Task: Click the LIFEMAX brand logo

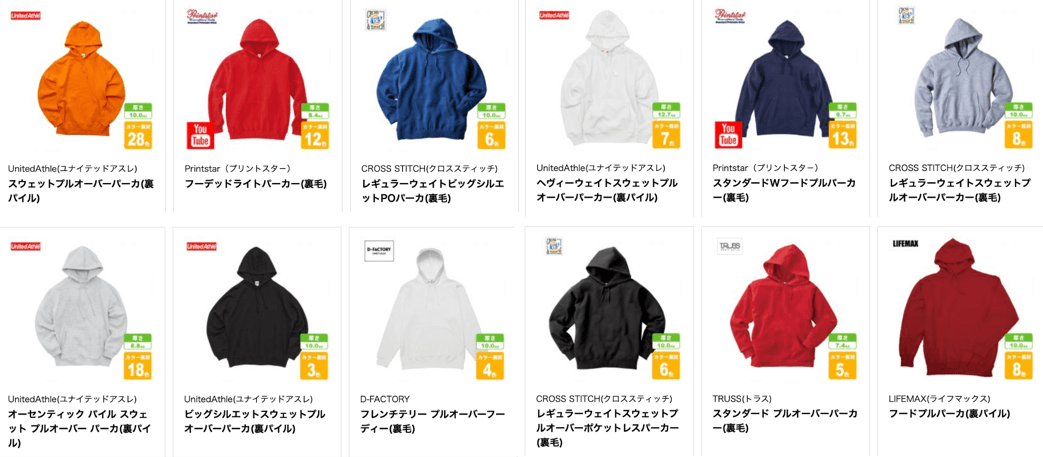Action: point(905,244)
